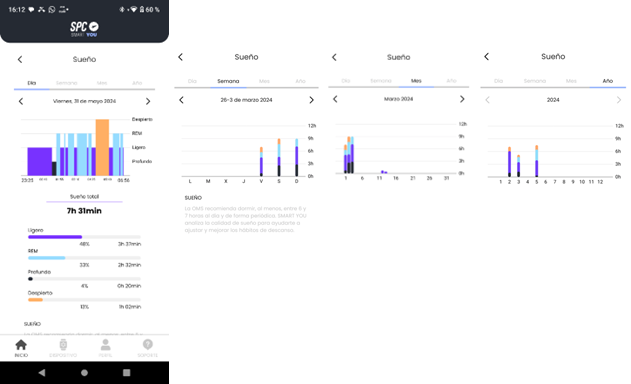
Task: Go to week before 26-3 de marzo 2024
Action: coord(181,100)
